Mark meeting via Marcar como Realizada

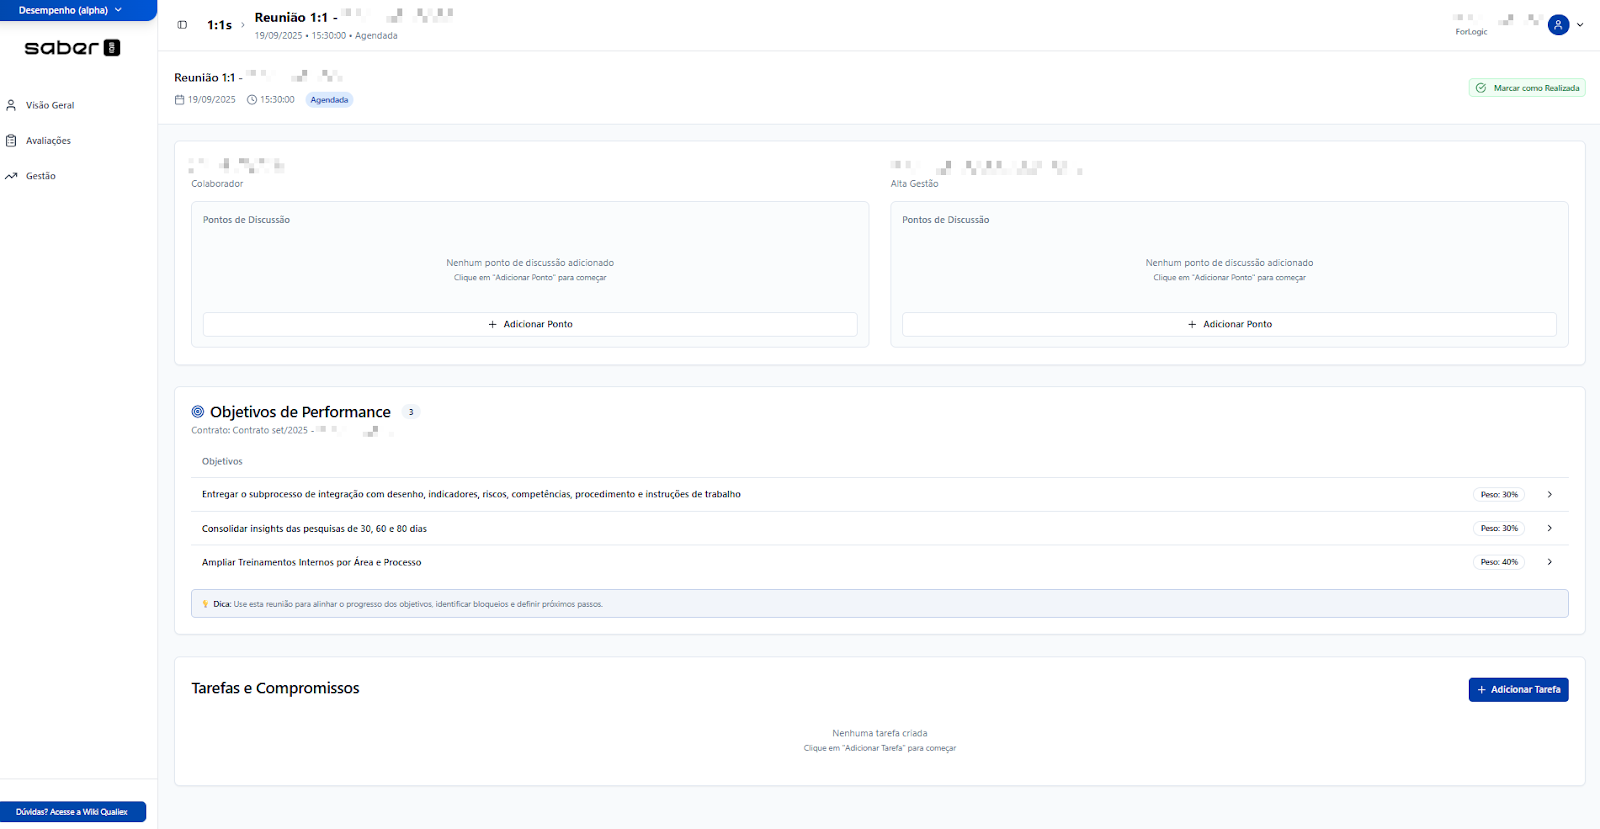1527,88
